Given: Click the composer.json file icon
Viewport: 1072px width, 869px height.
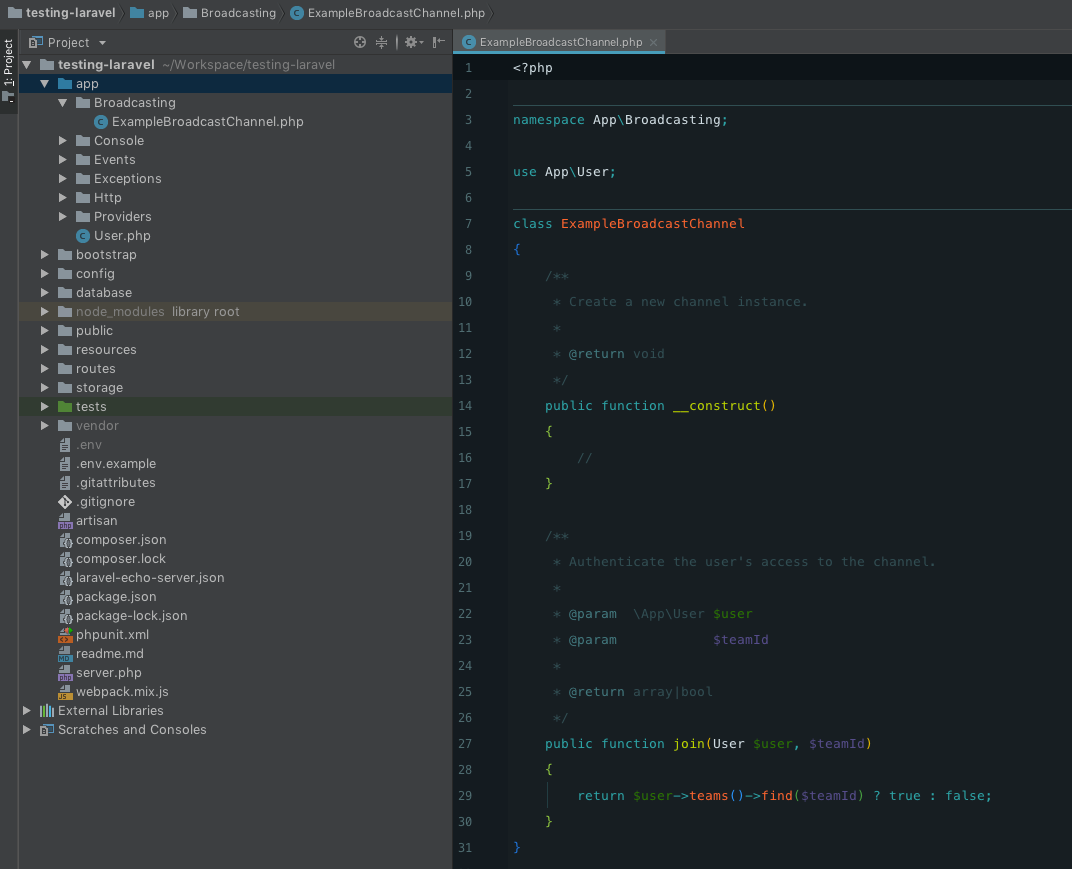Looking at the screenshot, I should tap(66, 539).
